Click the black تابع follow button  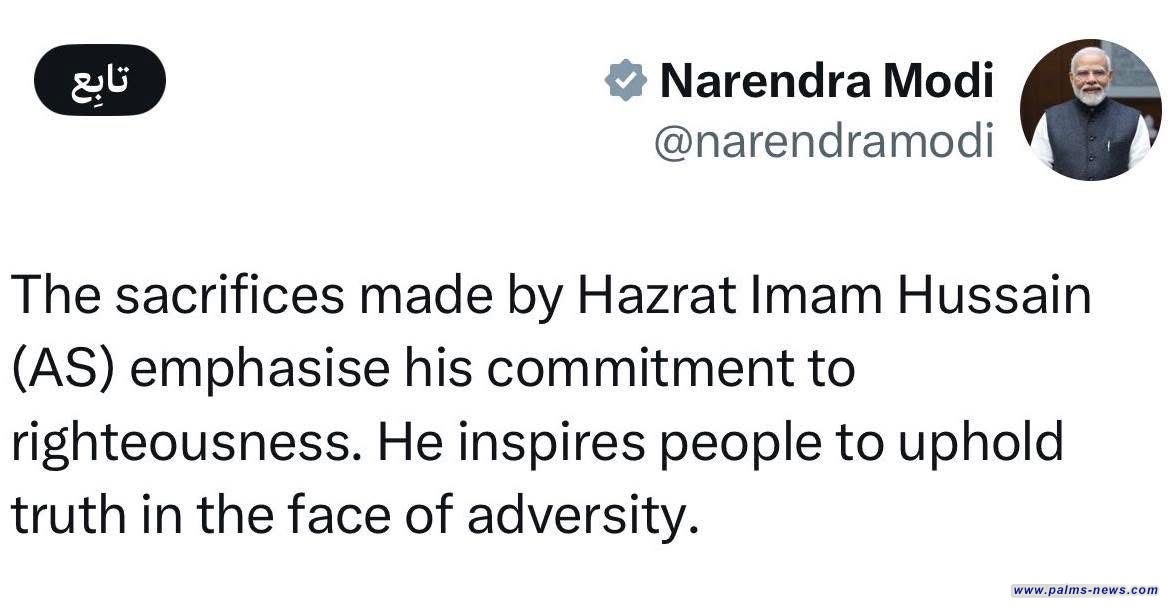point(99,80)
